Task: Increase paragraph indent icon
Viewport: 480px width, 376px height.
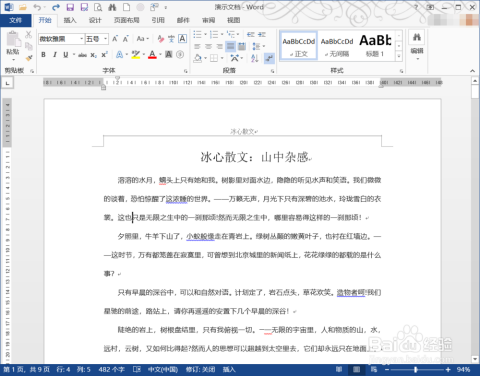Action: point(262,34)
